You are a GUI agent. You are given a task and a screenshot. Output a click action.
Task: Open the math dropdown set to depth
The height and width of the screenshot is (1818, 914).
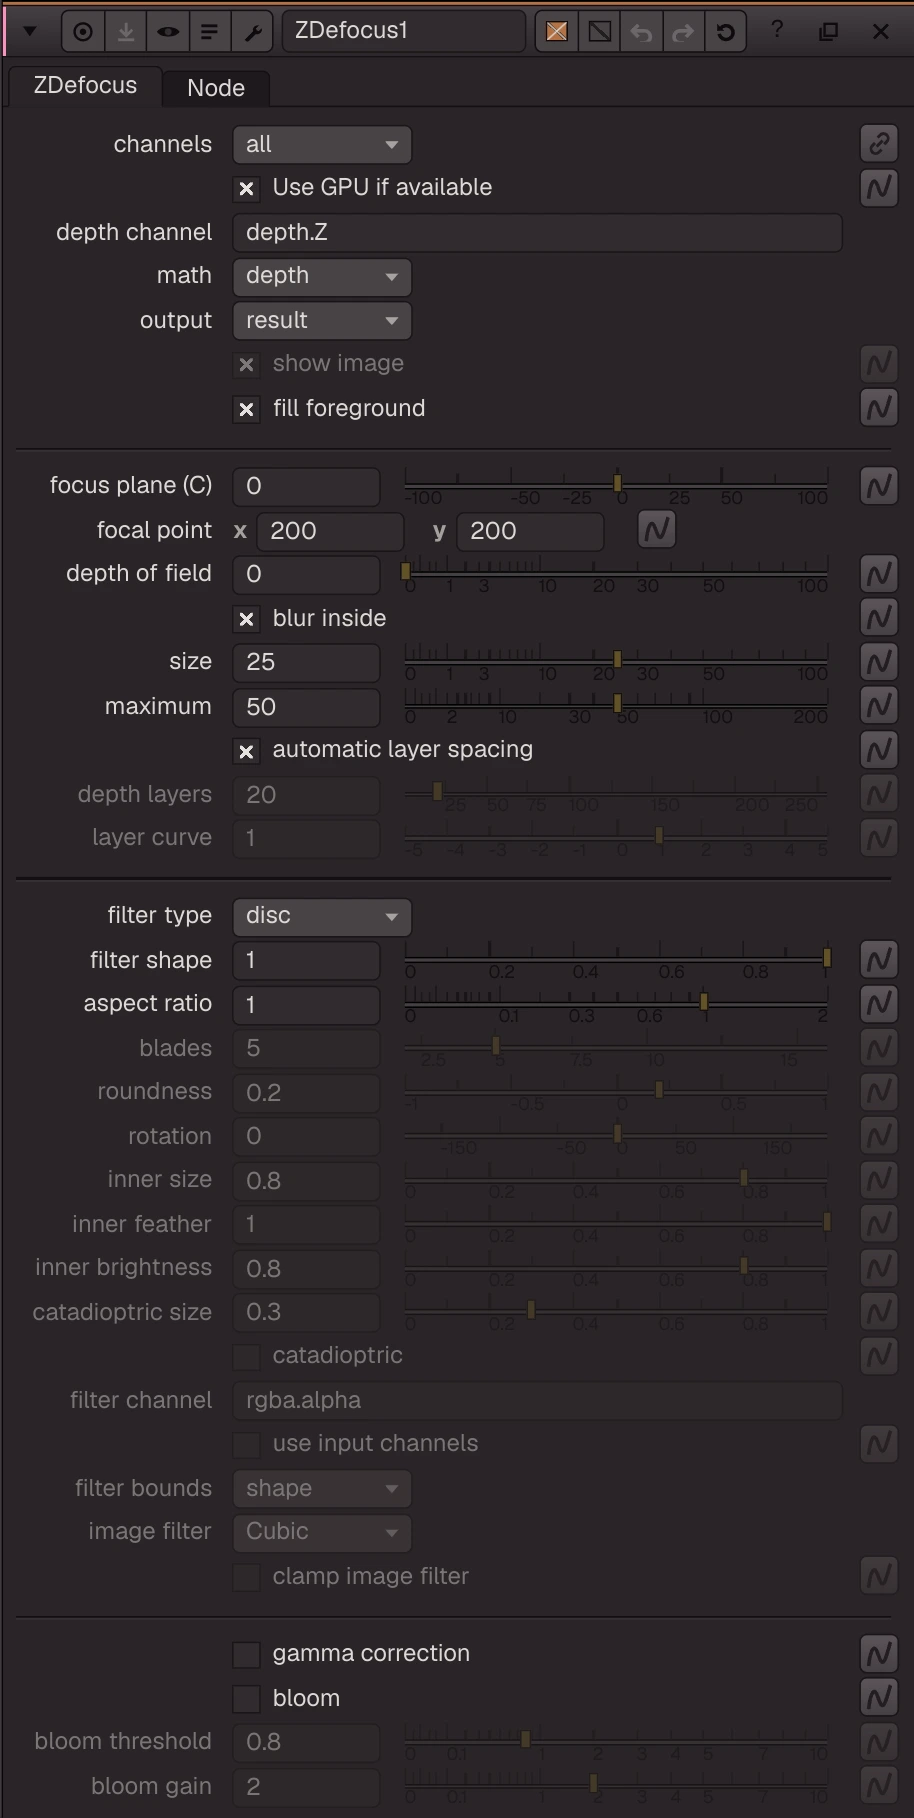click(x=322, y=276)
